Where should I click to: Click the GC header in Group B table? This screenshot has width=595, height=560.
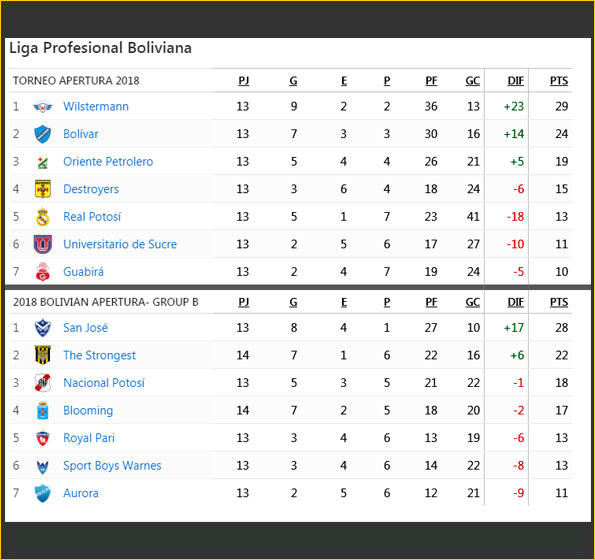[x=472, y=302]
